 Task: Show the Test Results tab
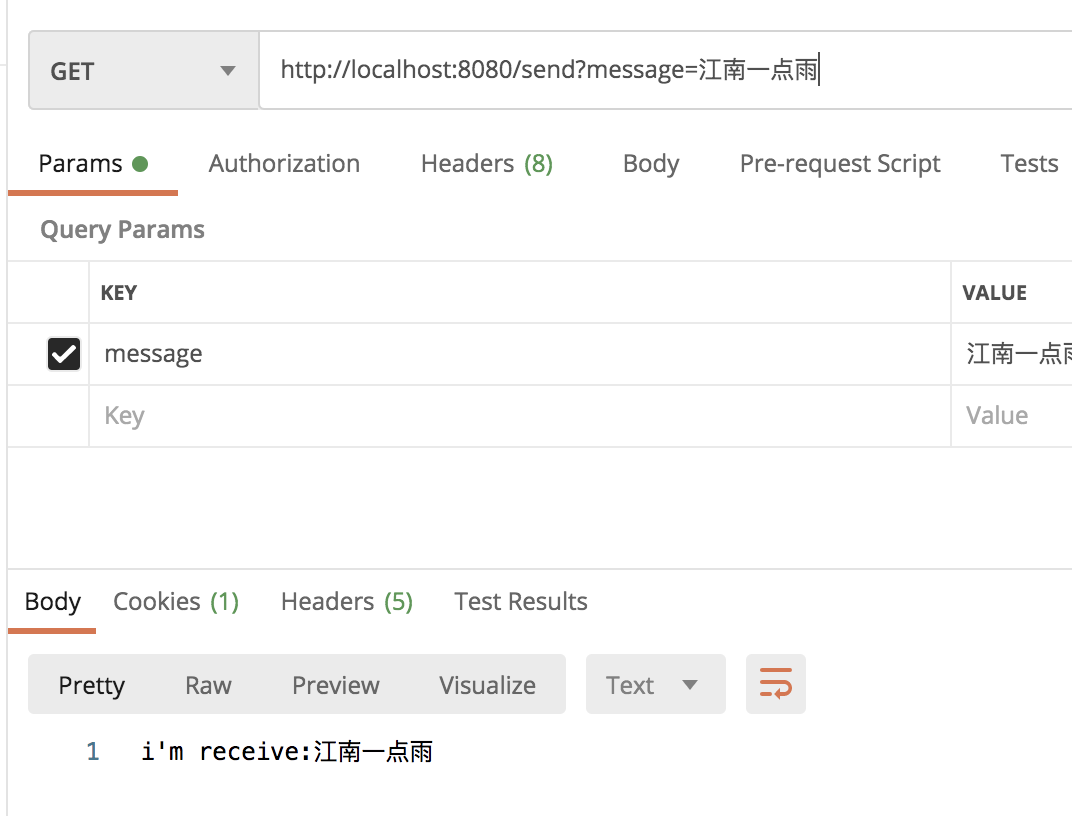point(520,602)
